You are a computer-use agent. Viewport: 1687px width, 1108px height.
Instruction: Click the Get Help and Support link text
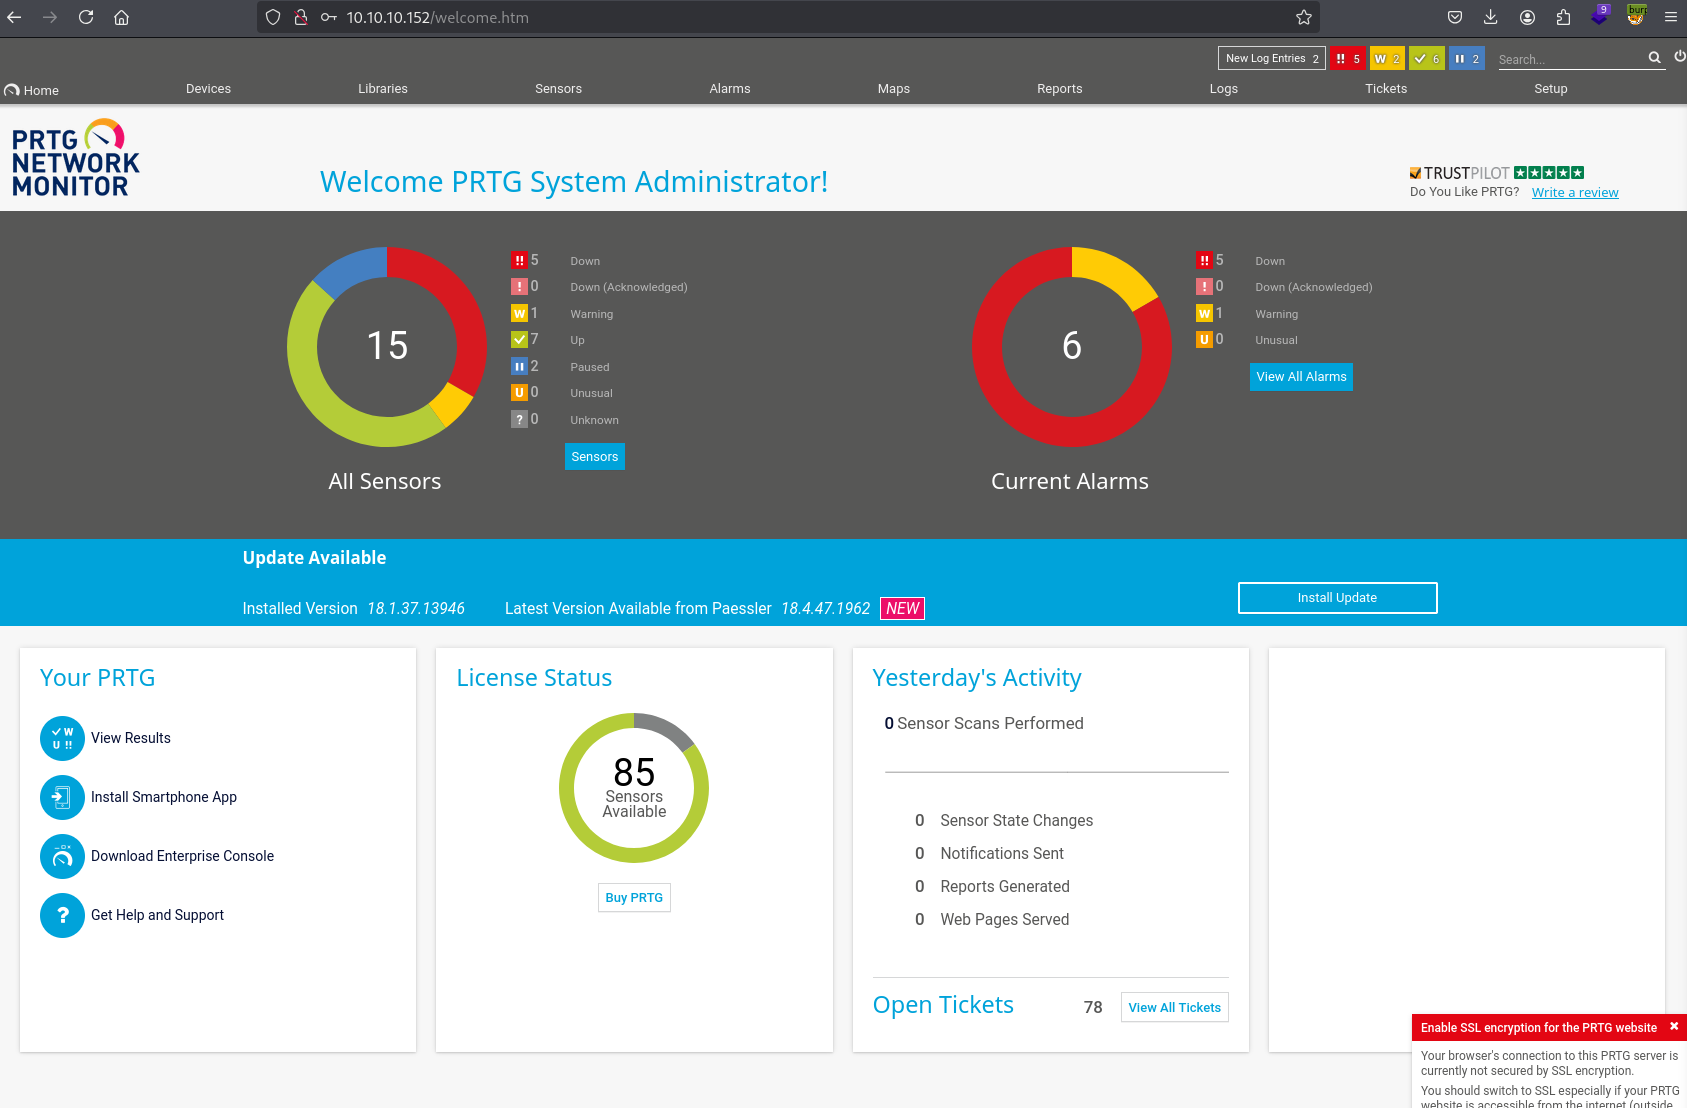157,915
